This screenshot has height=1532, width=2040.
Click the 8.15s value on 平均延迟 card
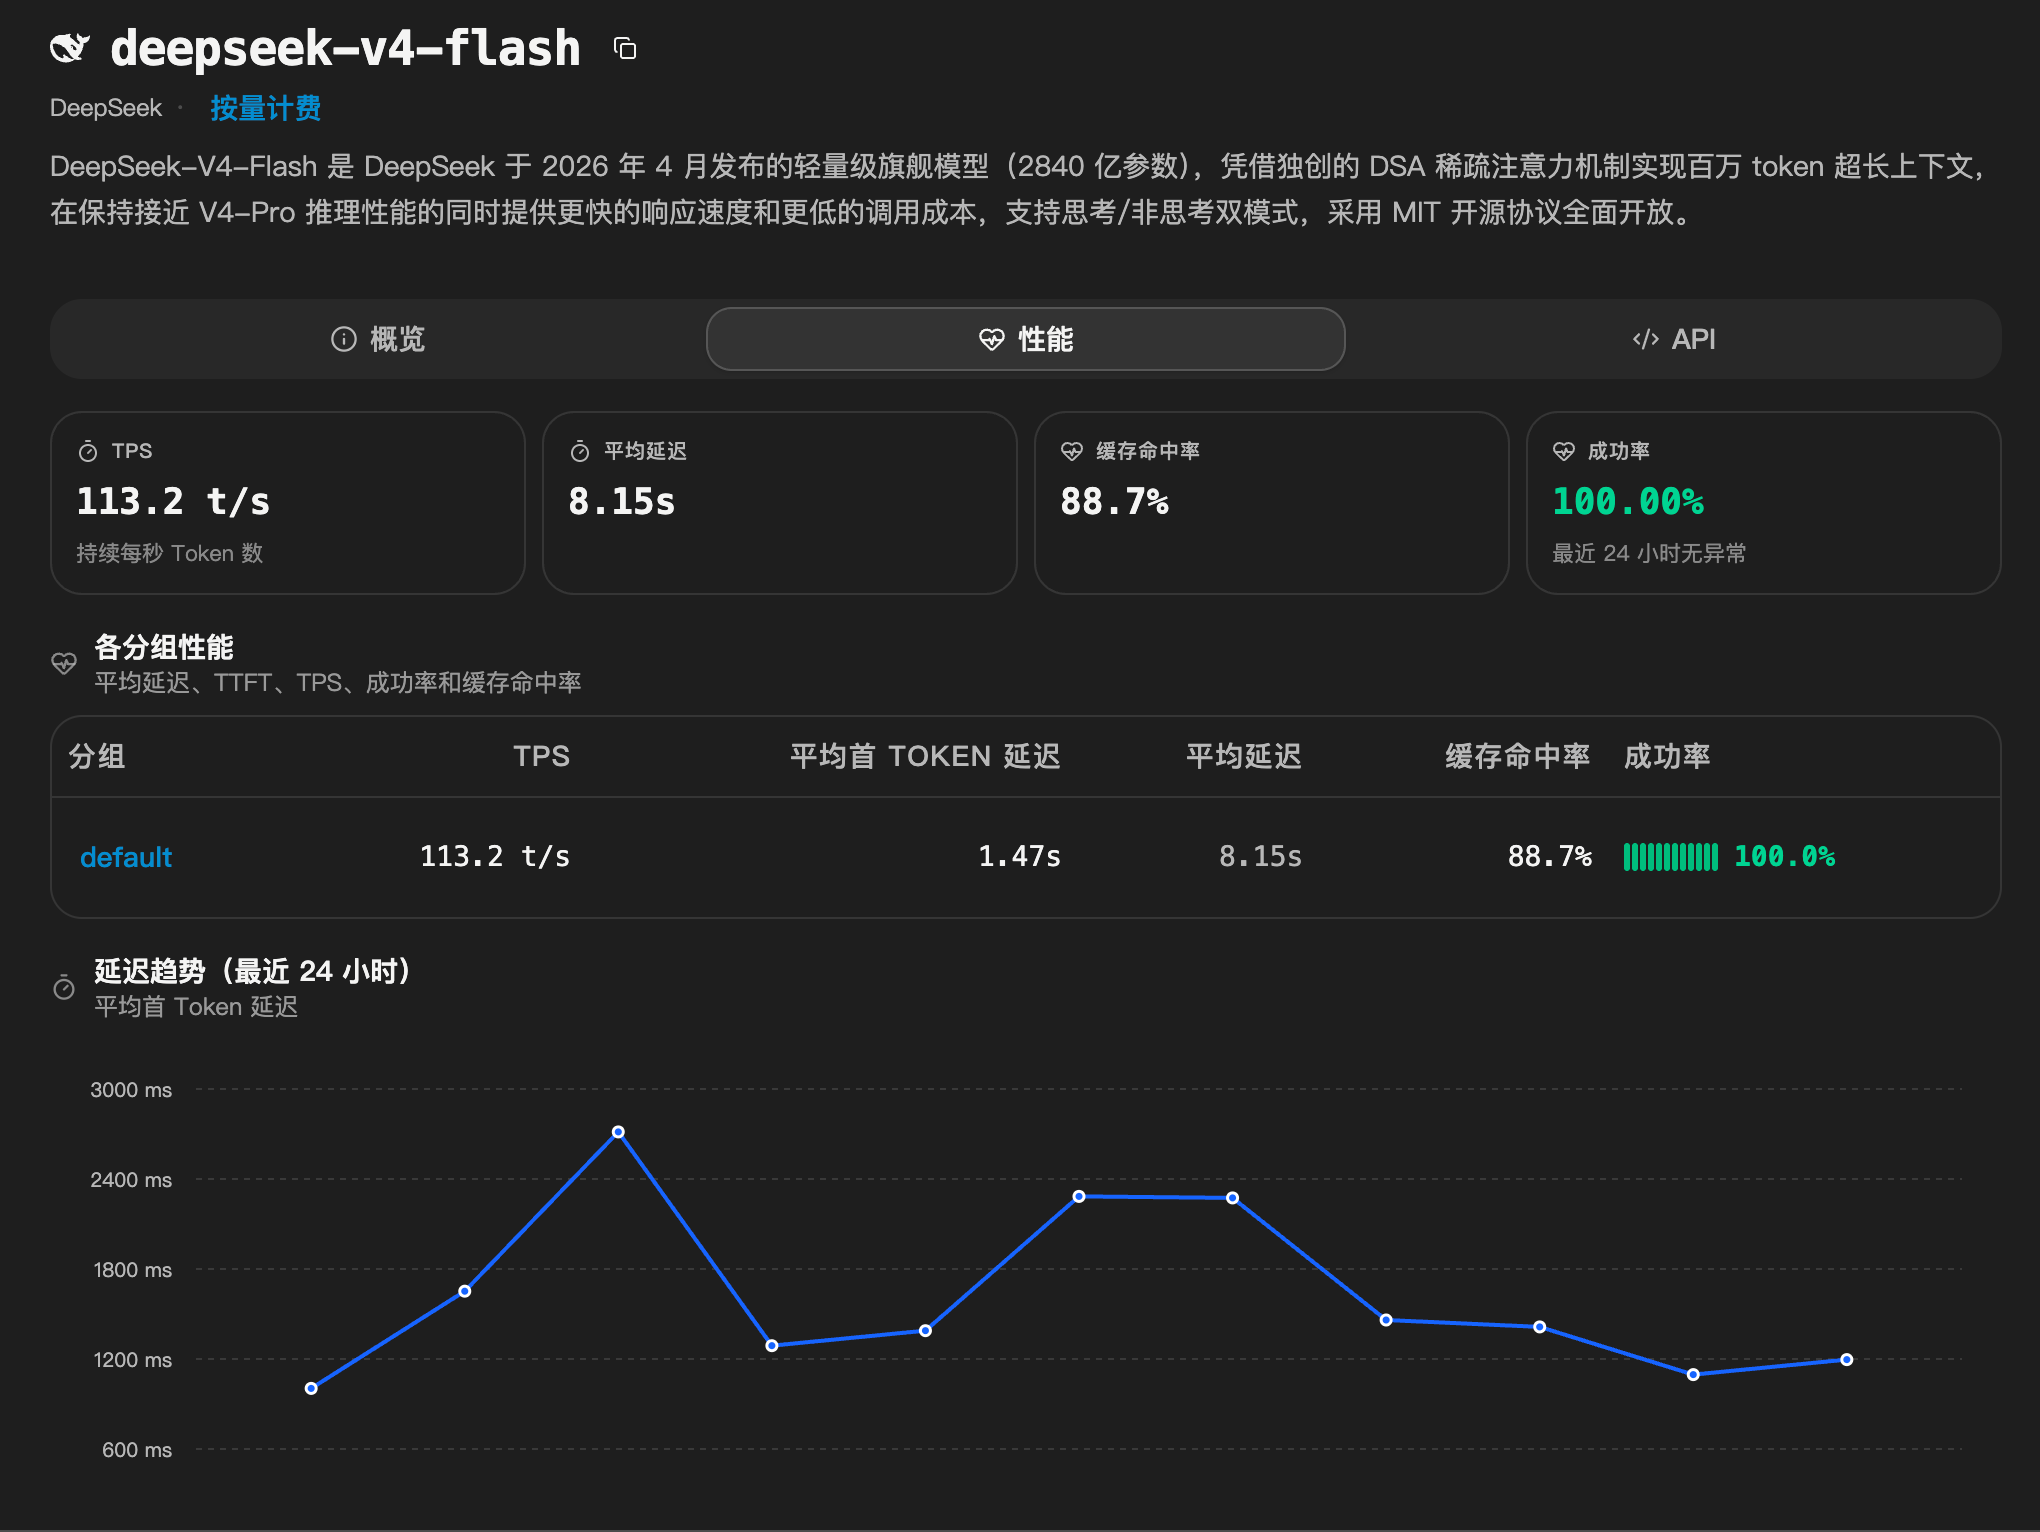621,501
